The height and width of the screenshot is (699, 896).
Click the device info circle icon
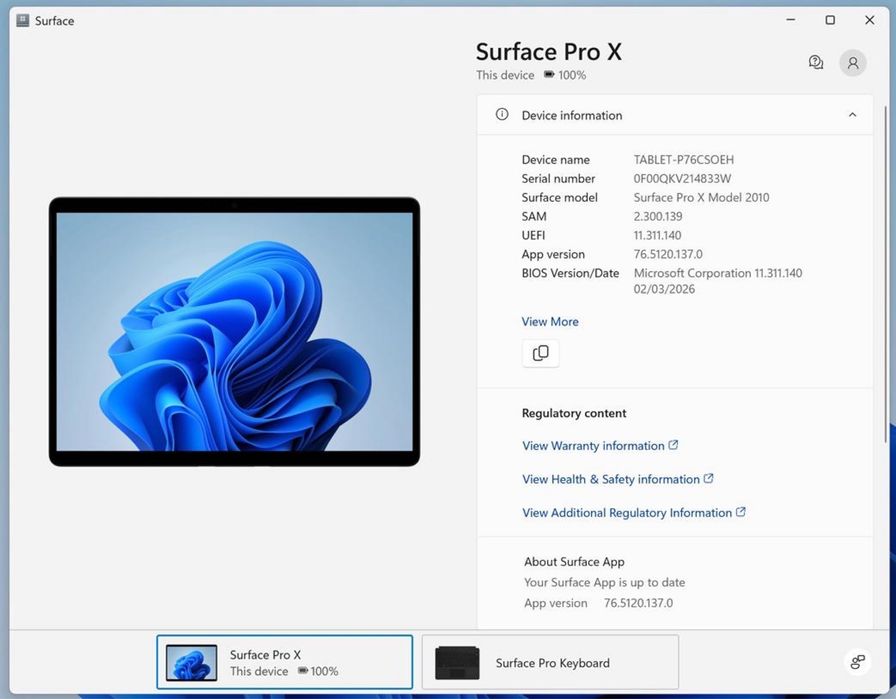click(x=502, y=114)
